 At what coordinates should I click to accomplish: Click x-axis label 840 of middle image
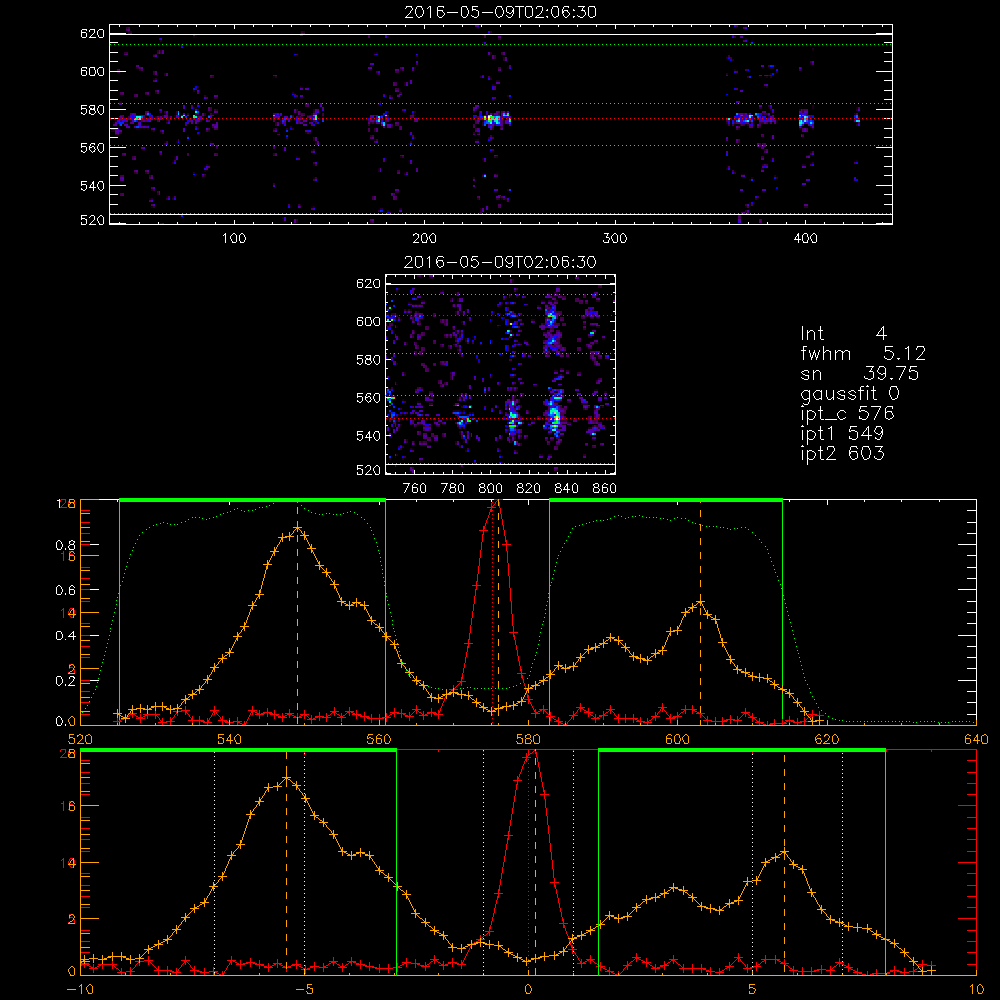coord(566,489)
